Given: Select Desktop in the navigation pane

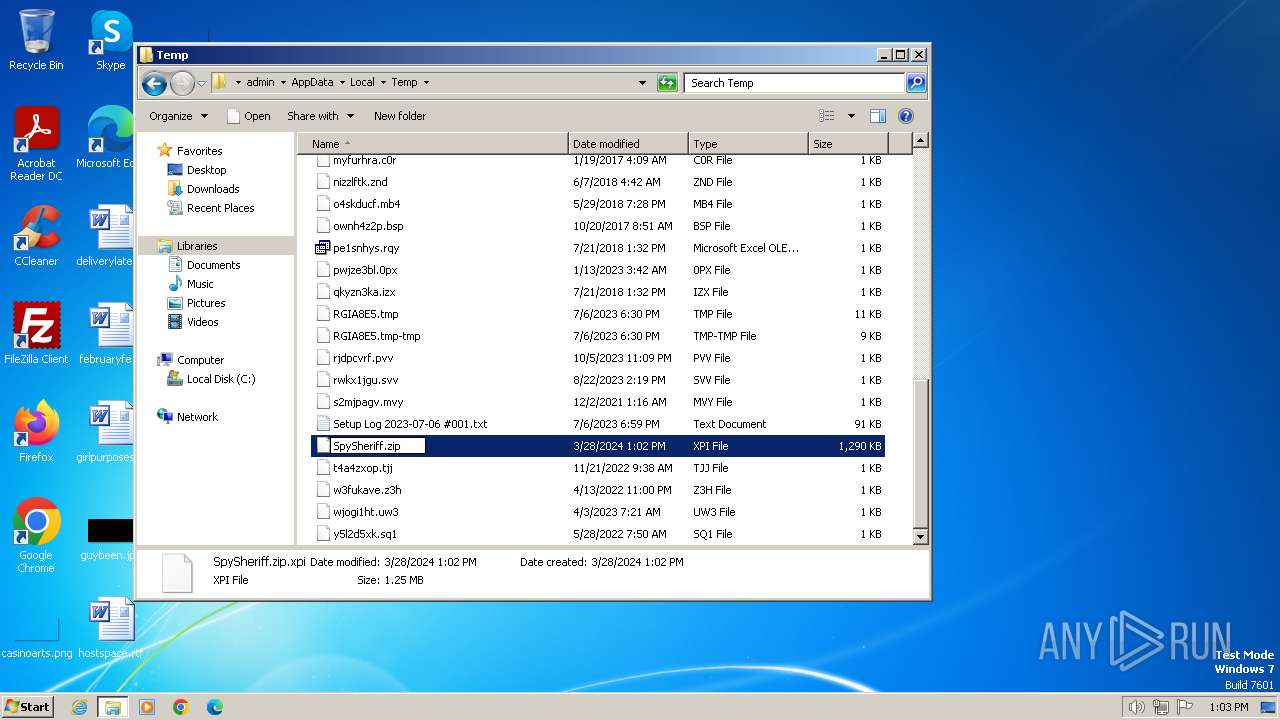Looking at the screenshot, I should pos(206,170).
